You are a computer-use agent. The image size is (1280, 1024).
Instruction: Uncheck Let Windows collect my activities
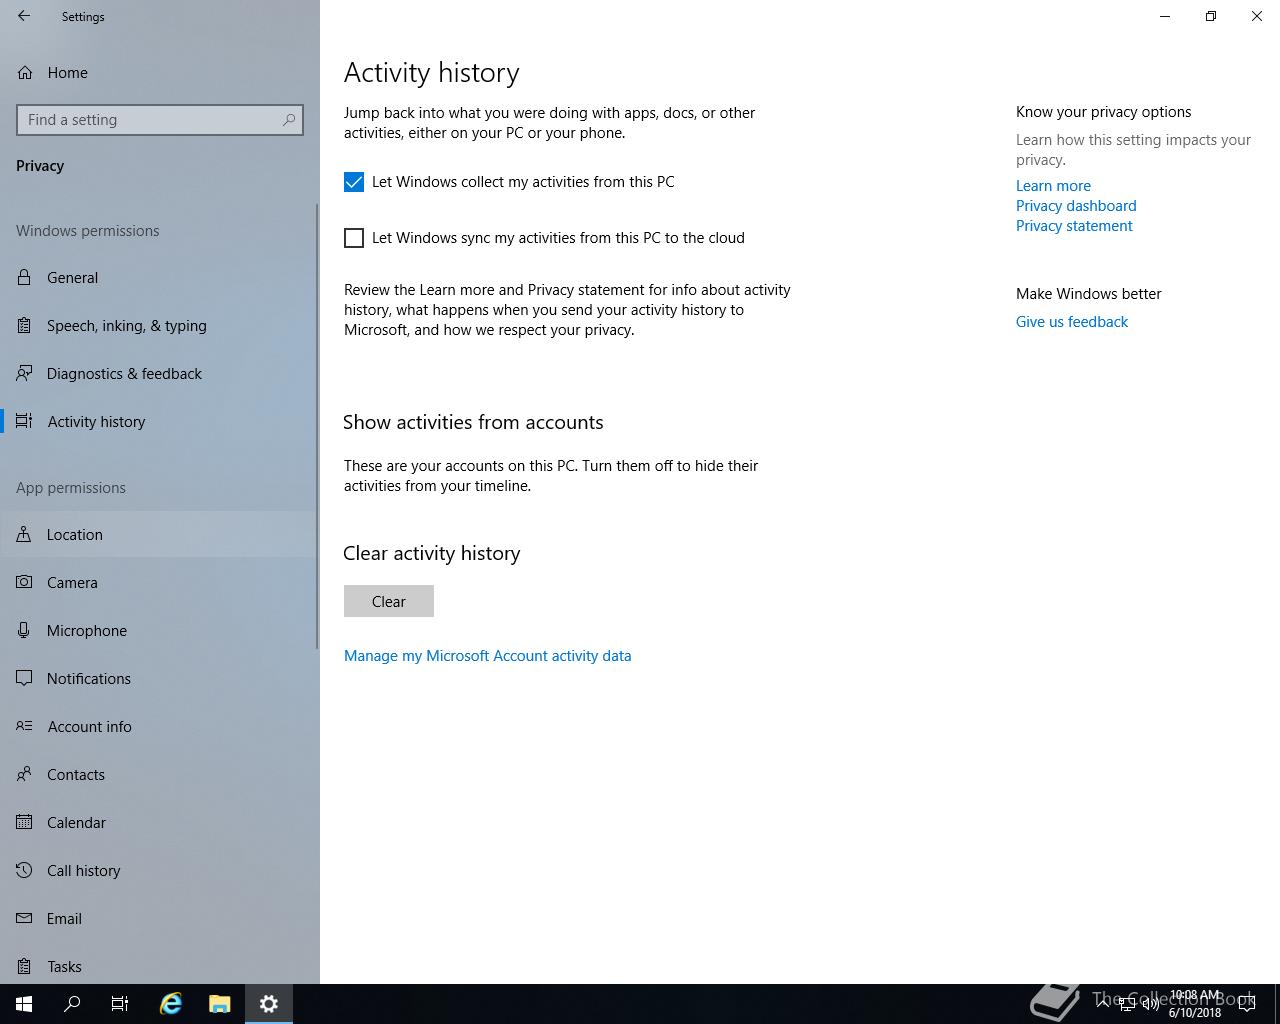(354, 182)
